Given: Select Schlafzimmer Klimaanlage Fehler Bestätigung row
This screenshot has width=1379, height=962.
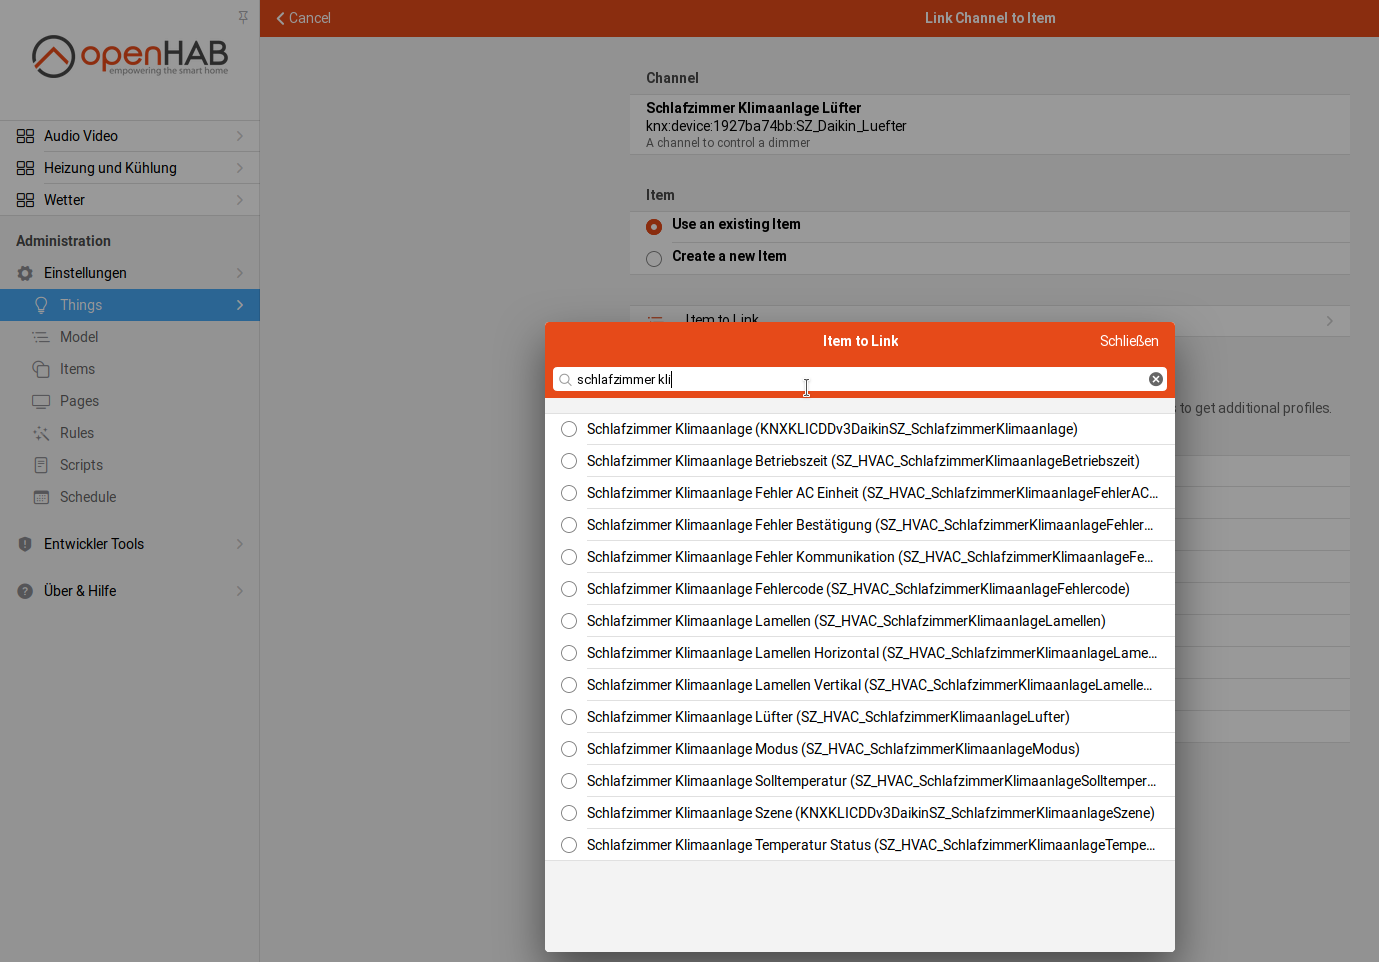Looking at the screenshot, I should tap(860, 525).
